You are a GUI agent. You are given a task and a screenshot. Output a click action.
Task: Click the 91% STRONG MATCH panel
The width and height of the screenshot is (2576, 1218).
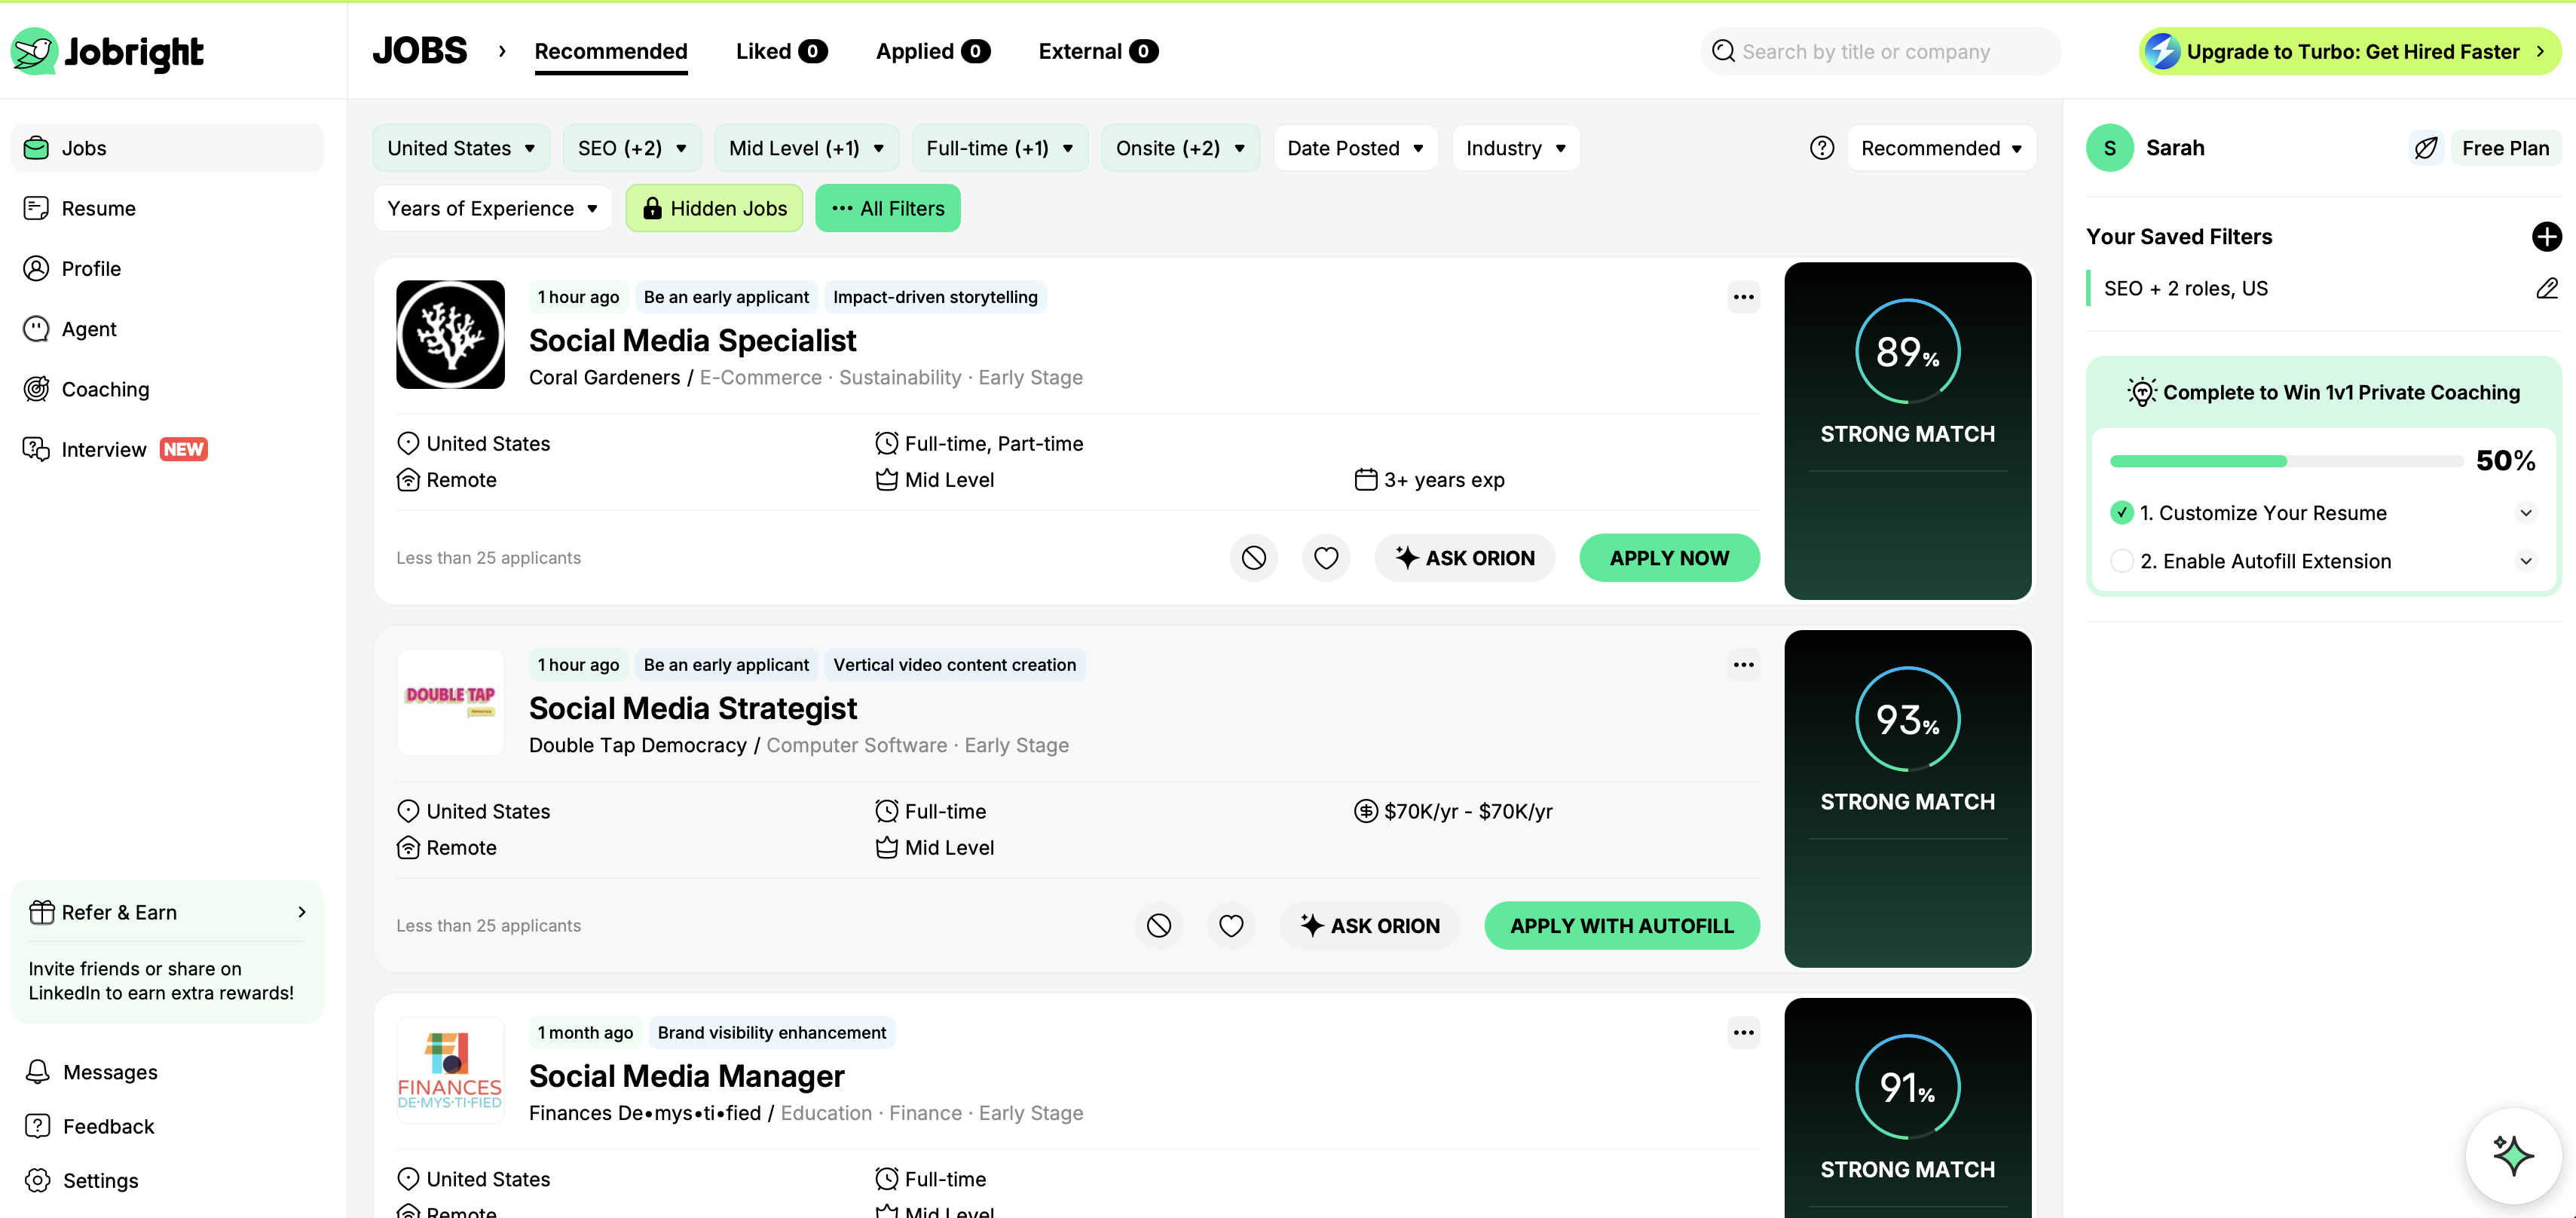point(1907,1108)
